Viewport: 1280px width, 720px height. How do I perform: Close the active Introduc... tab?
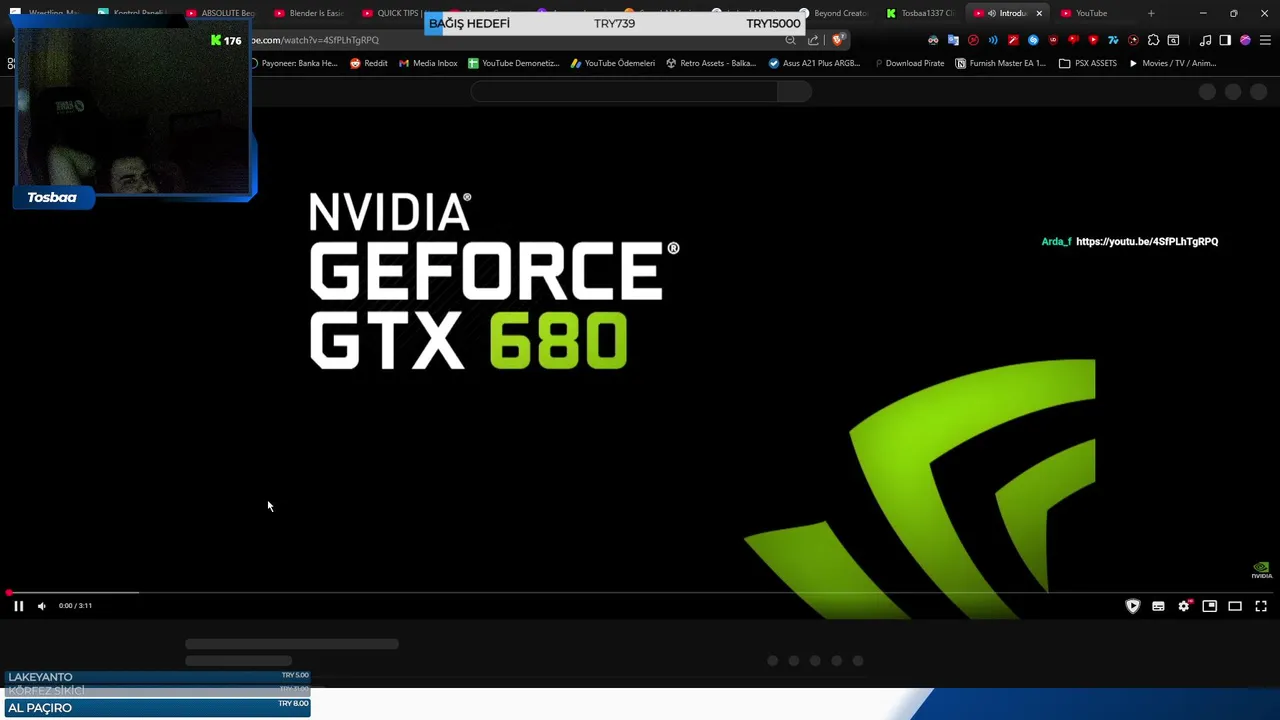(x=1039, y=13)
